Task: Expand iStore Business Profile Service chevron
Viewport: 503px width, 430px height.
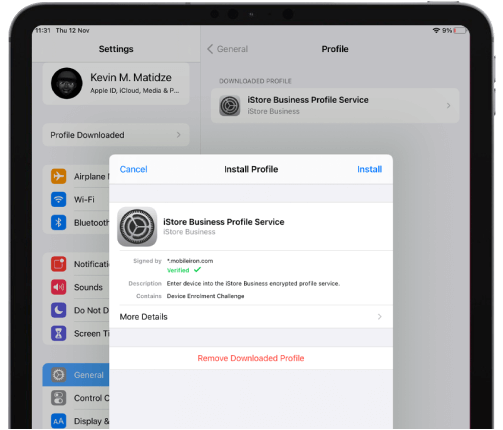Action: [448, 105]
